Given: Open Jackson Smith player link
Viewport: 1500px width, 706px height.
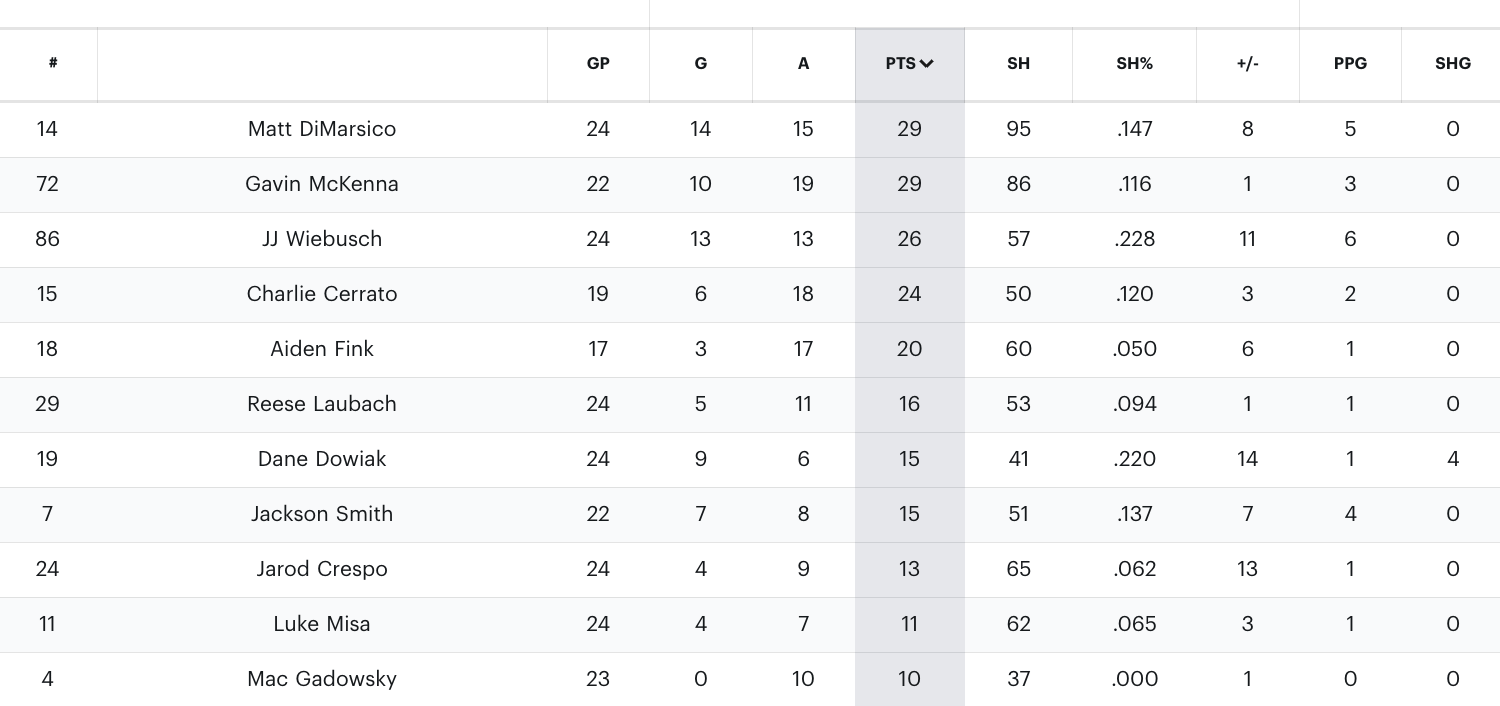Looking at the screenshot, I should (322, 514).
